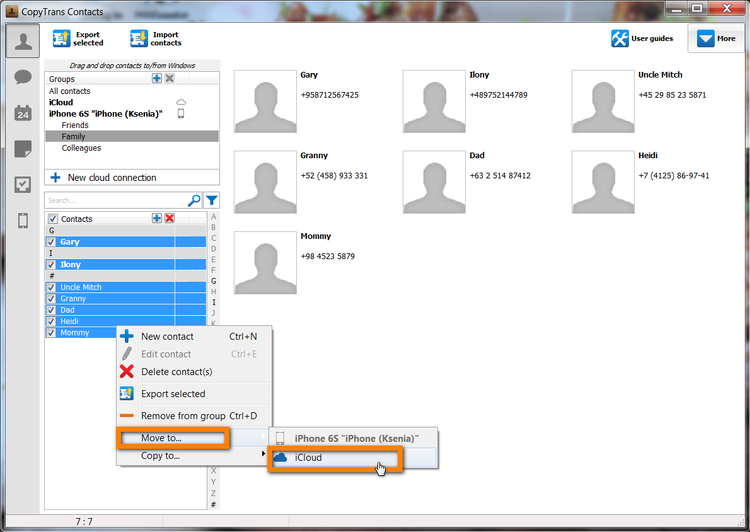Click the 7 : 7 status bar count

84,521
